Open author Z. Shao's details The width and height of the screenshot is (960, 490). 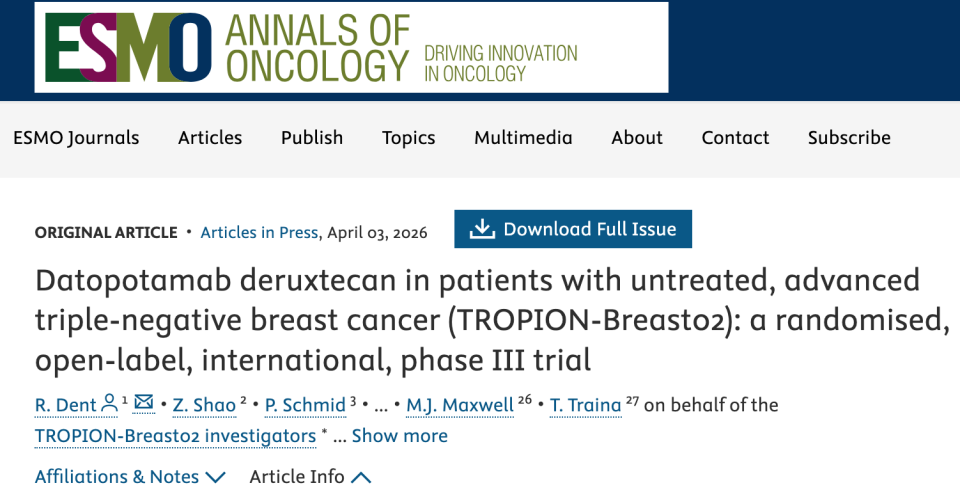tap(204, 405)
